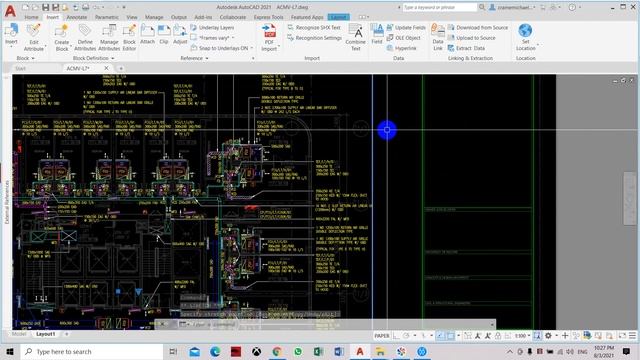Click Update Fields
This screenshot has width=640, height=360.
(x=406, y=27)
